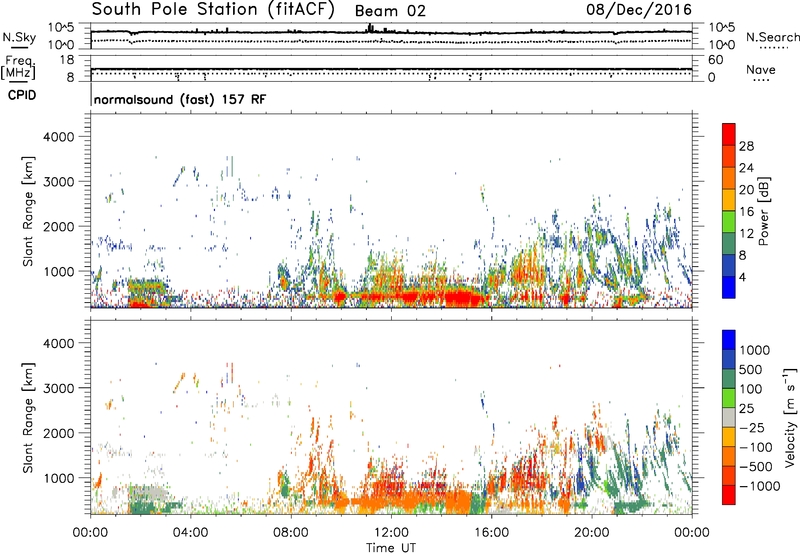The width and height of the screenshot is (800, 554).
Task: Click the red top of the power colorbar
Action: click(x=729, y=134)
